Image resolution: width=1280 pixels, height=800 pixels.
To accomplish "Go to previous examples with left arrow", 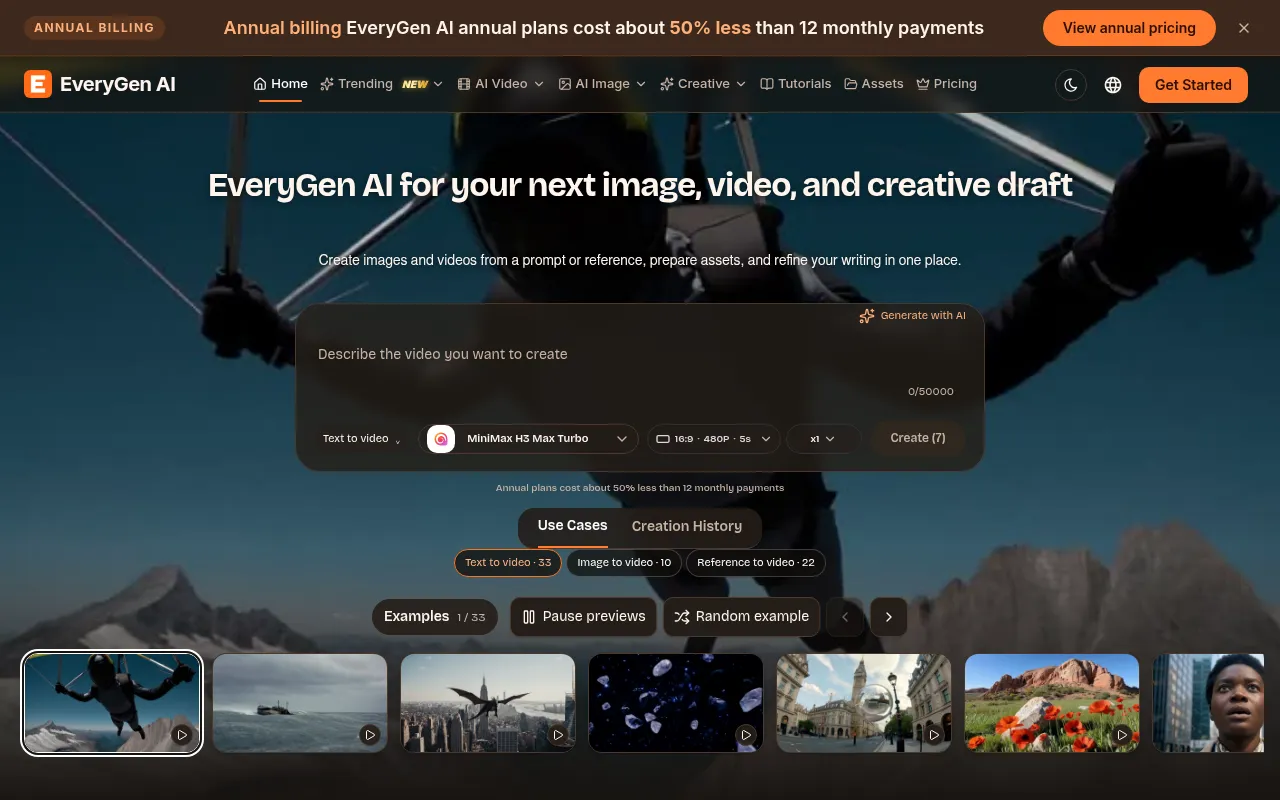I will click(845, 617).
